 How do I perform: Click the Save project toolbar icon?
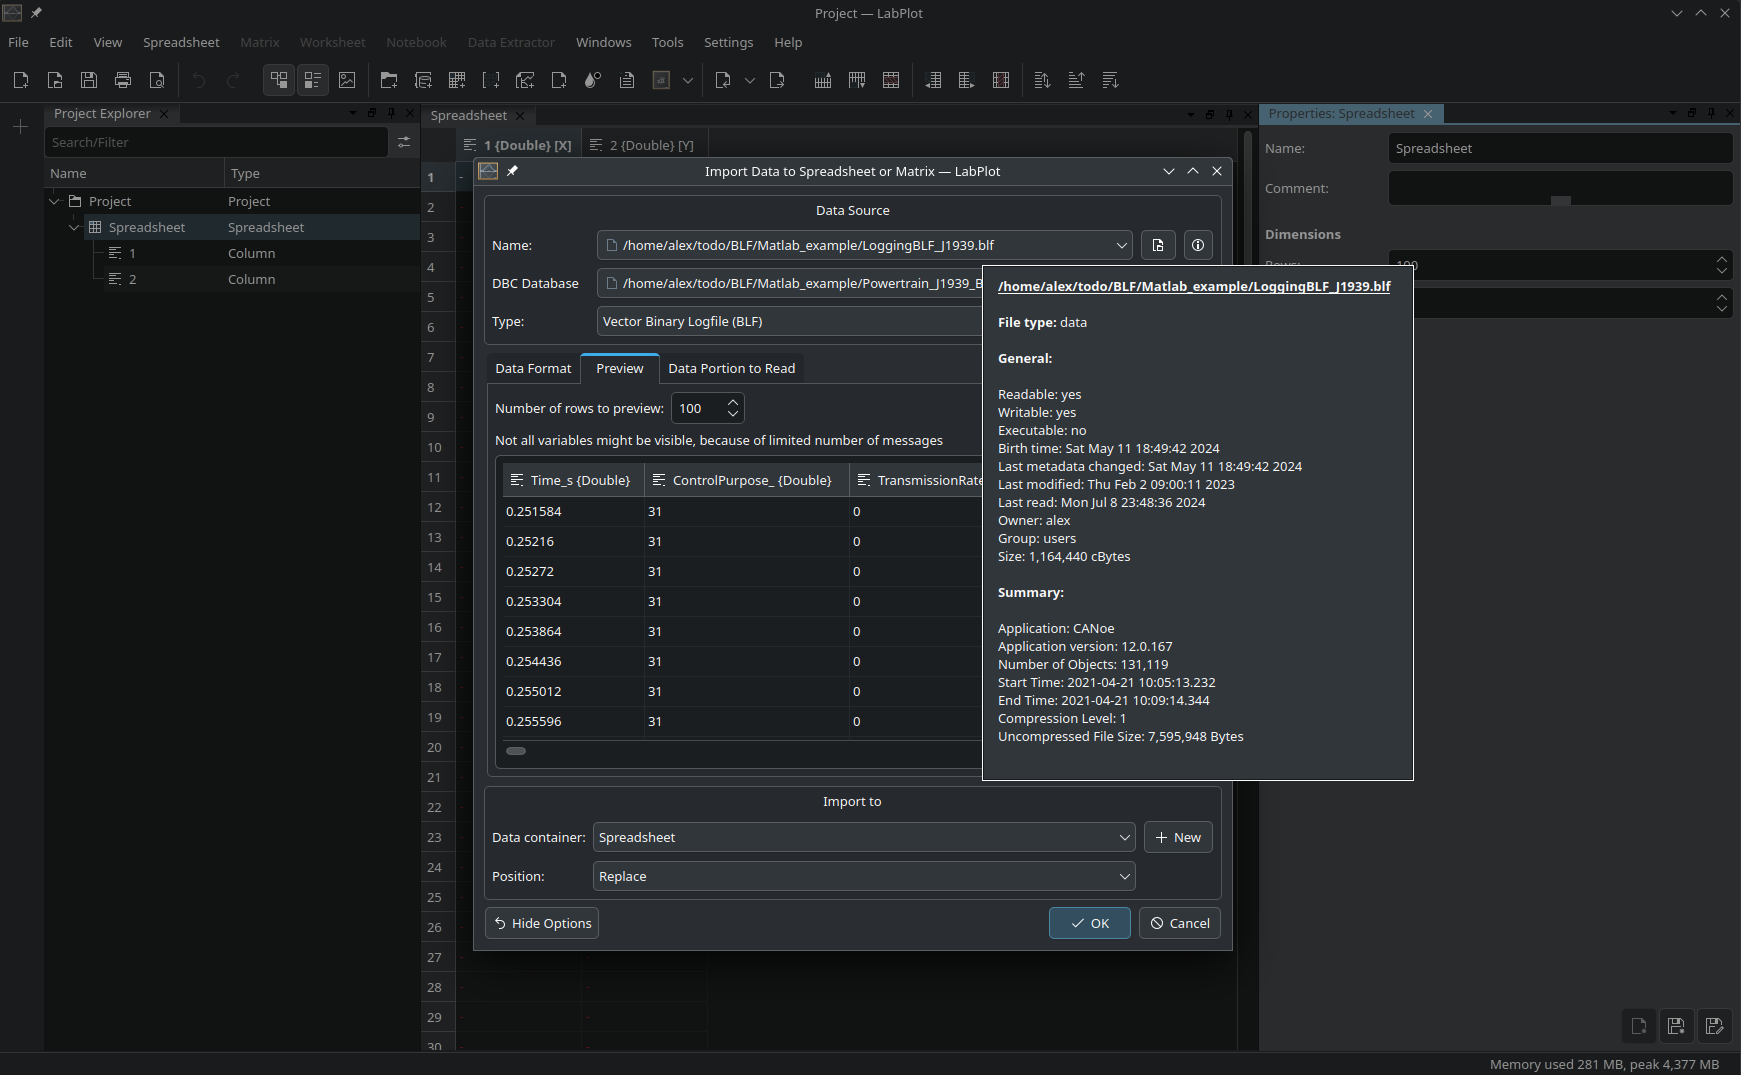pyautogui.click(x=89, y=80)
